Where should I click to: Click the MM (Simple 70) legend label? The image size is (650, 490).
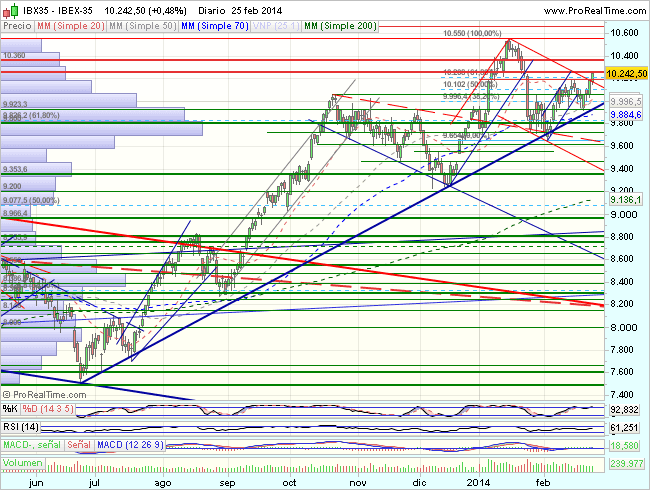click(215, 26)
